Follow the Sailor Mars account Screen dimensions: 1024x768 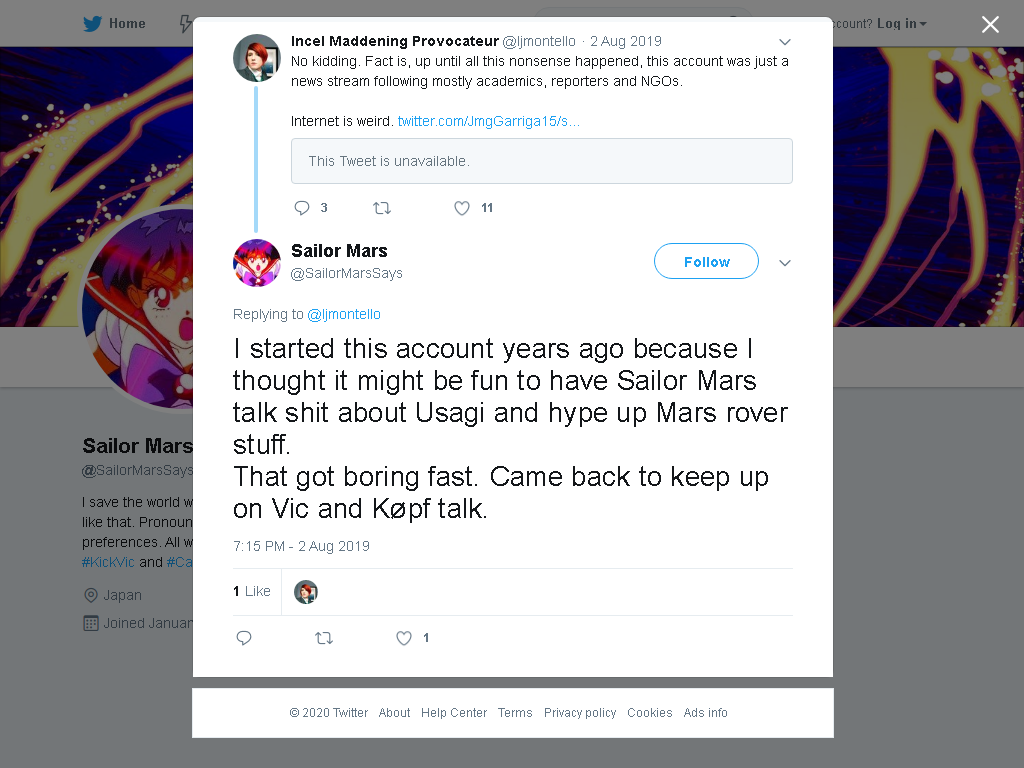click(x=707, y=261)
